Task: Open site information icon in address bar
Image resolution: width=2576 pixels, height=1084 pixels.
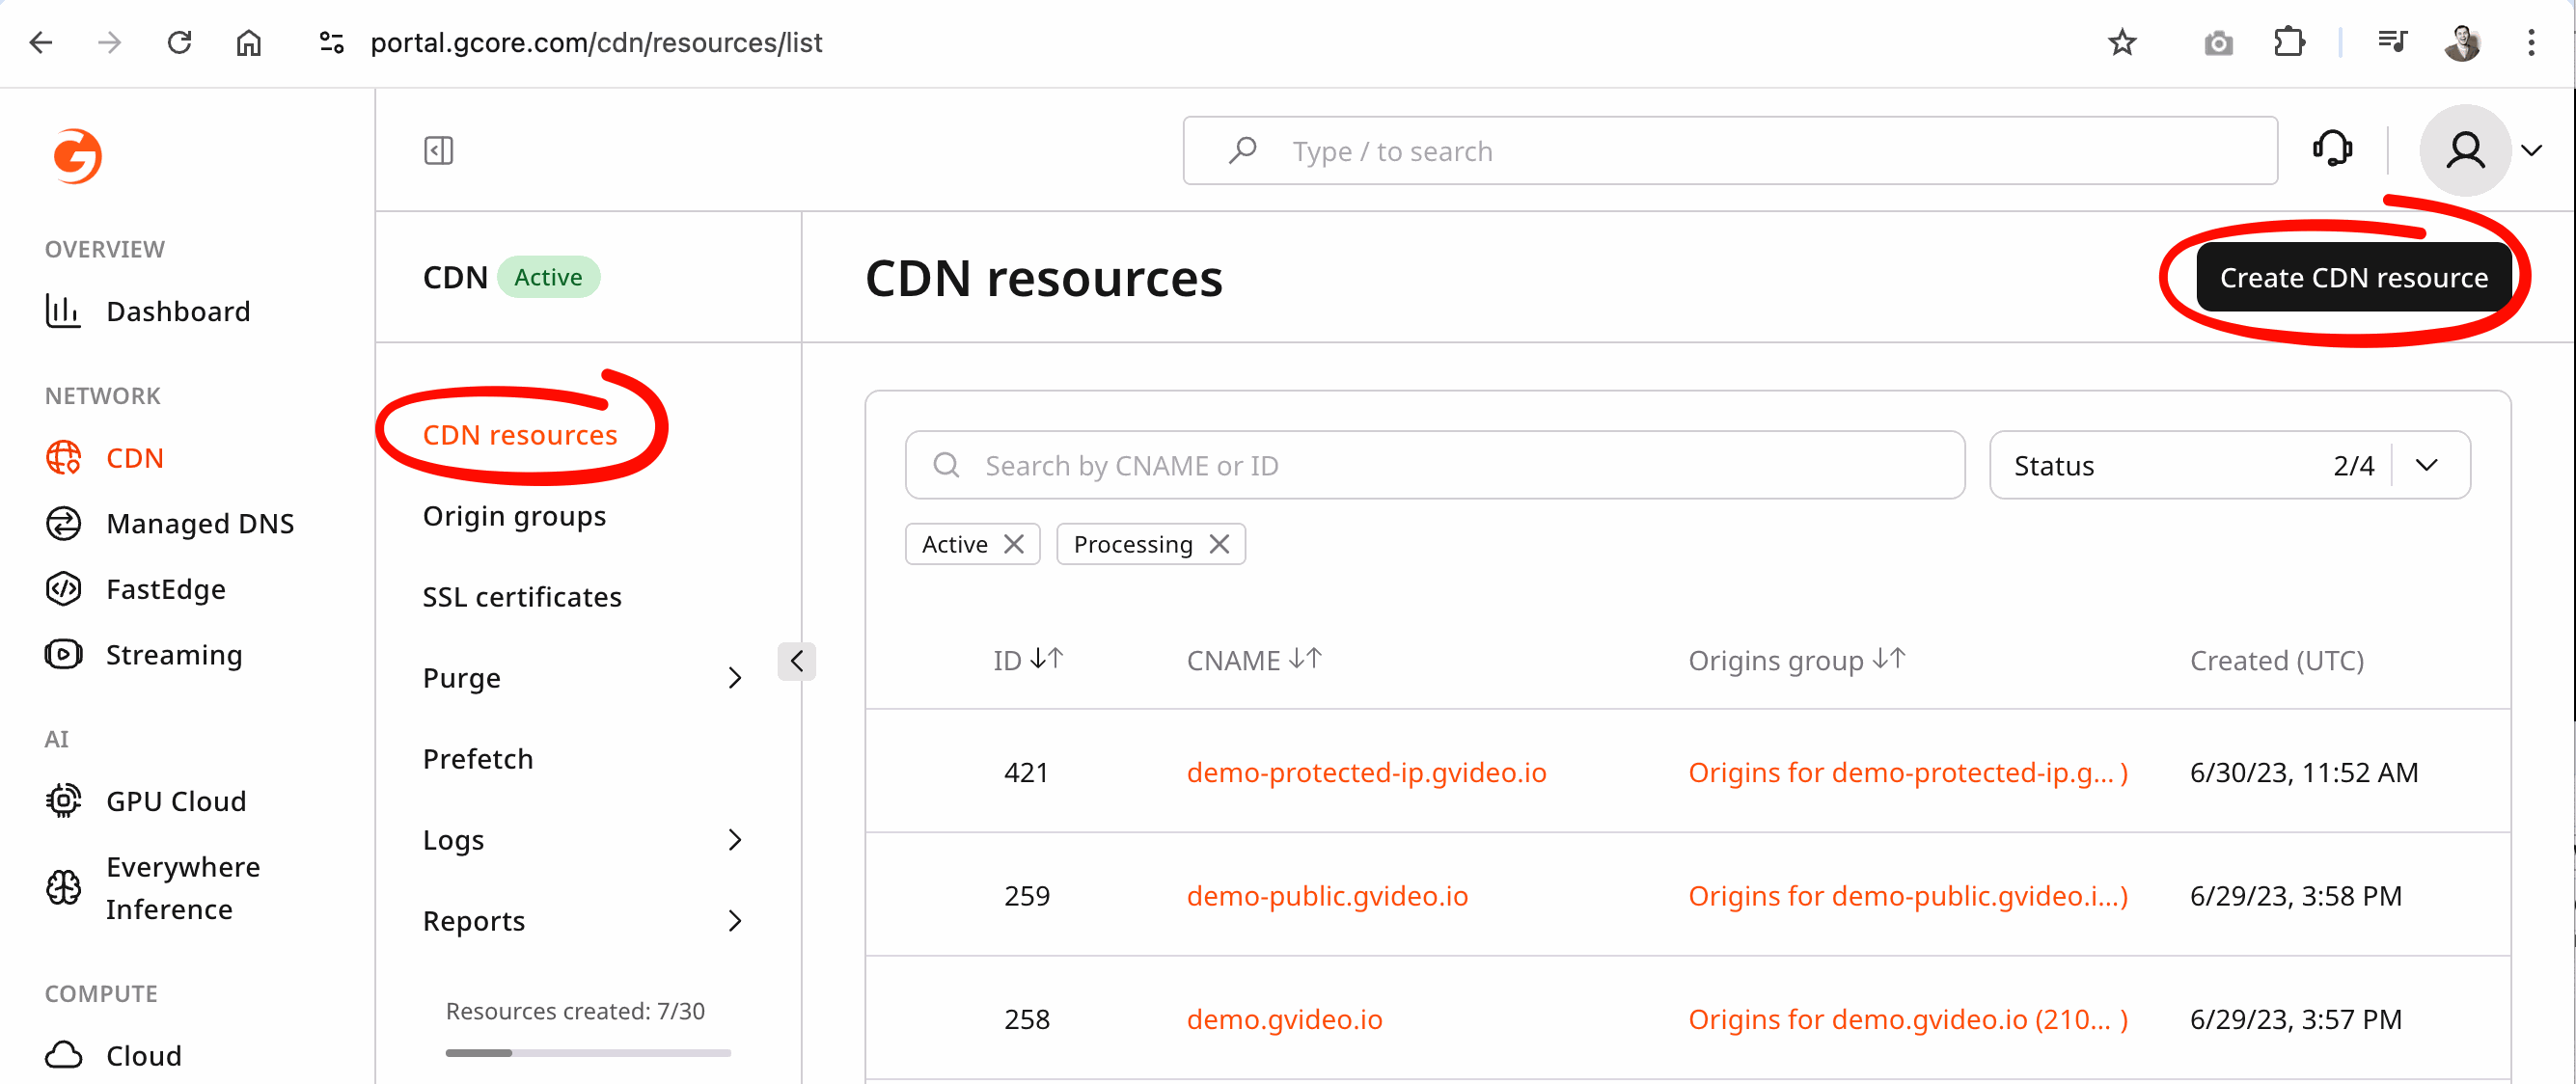Action: pos(331,42)
